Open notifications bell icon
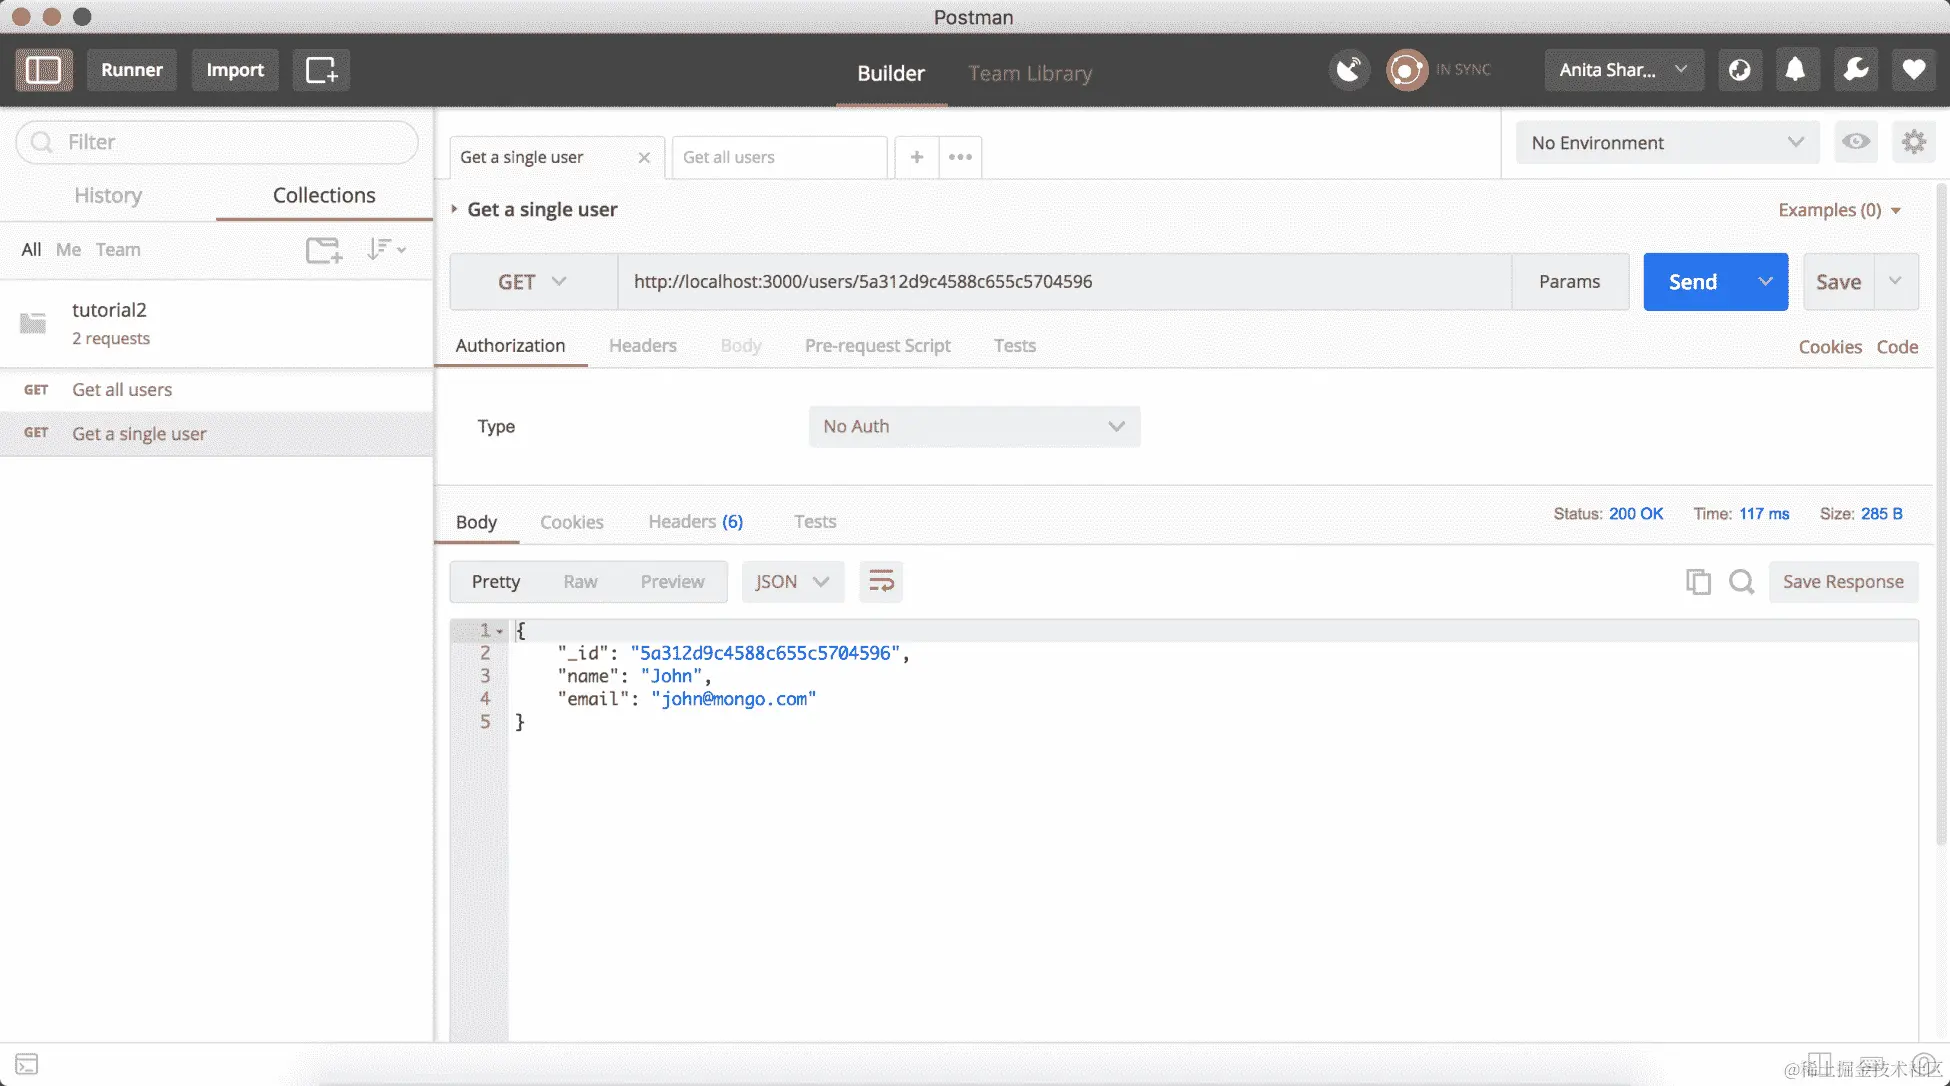 1796,69
